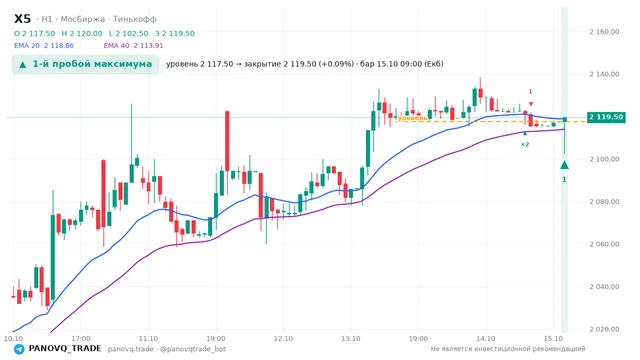Click the red down-triangle sell marker
The height and width of the screenshot is (360, 640).
[x=531, y=104]
